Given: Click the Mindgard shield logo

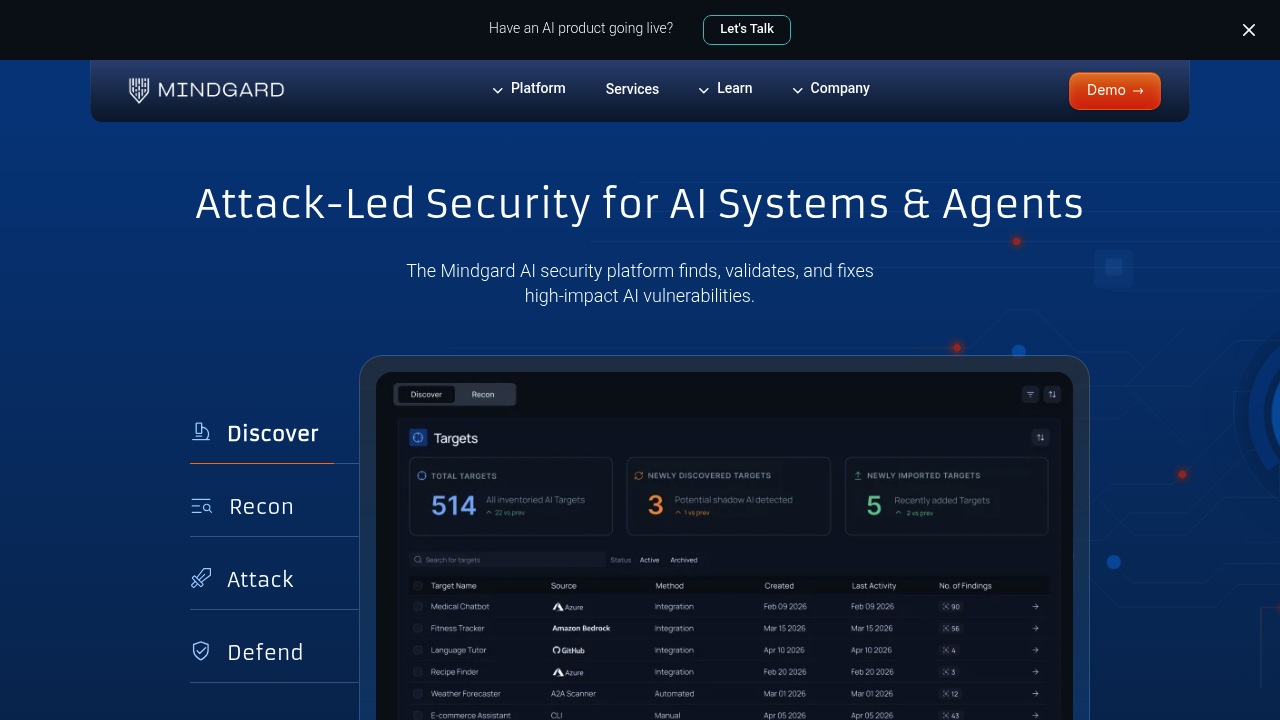Looking at the screenshot, I should 139,90.
